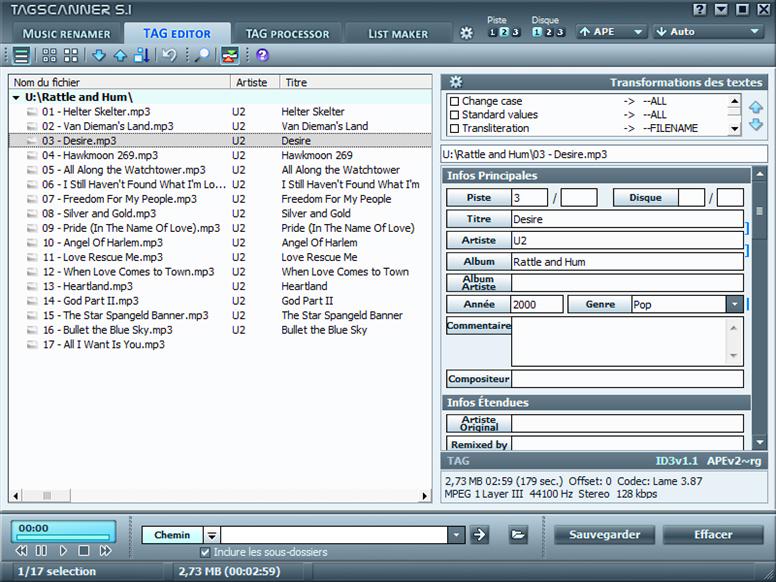Open the Tag Processor tab

[x=288, y=34]
